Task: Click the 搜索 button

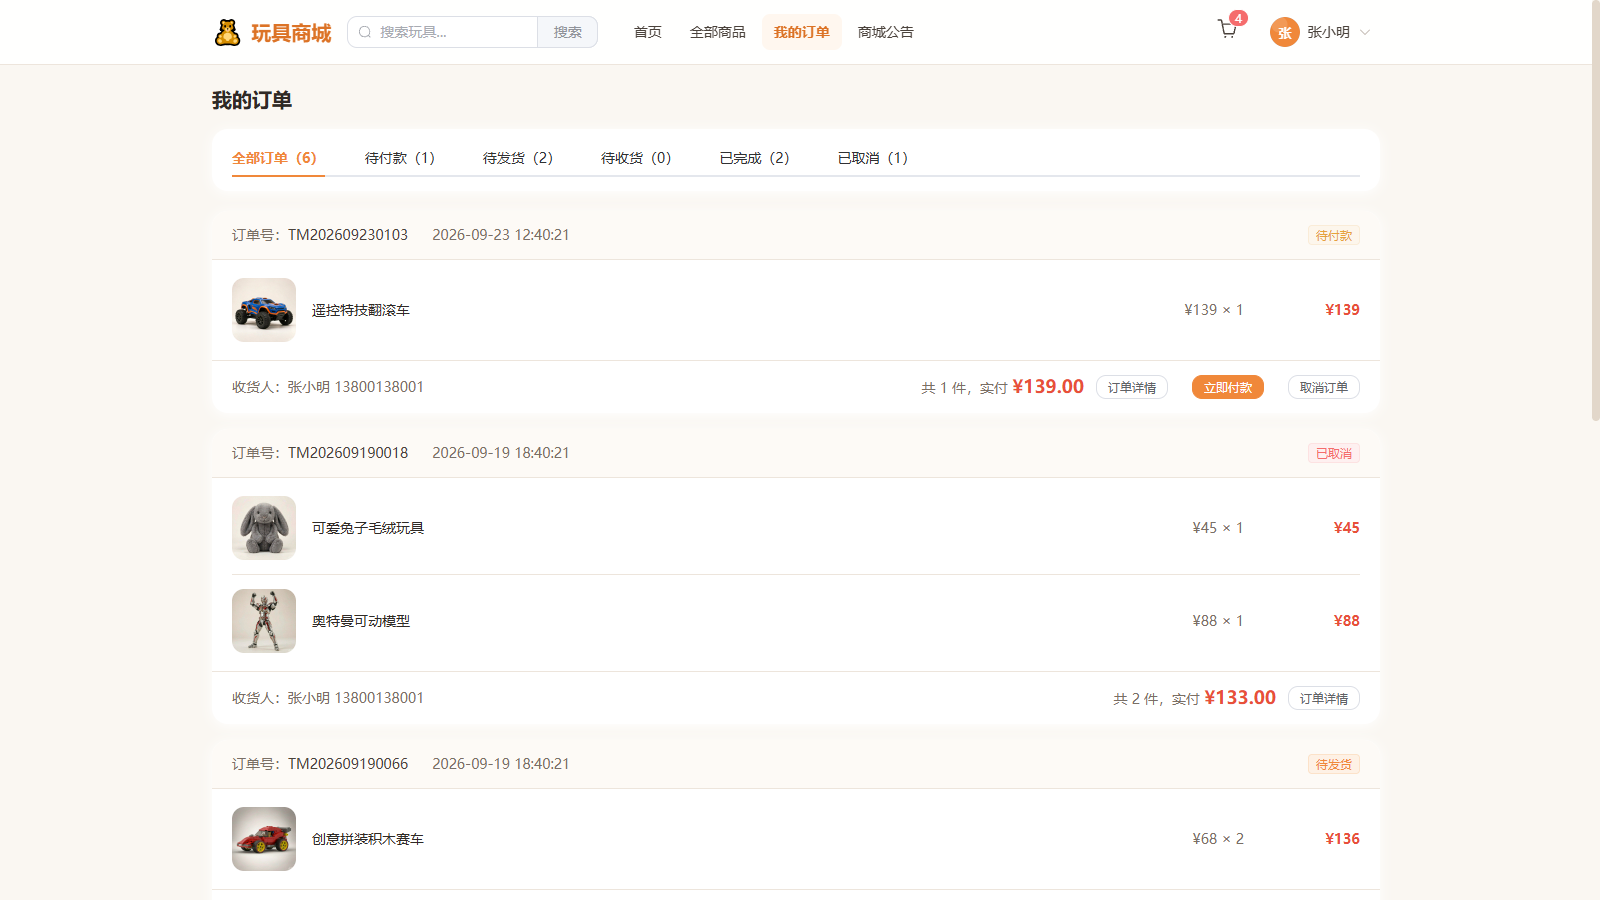Action: click(567, 32)
